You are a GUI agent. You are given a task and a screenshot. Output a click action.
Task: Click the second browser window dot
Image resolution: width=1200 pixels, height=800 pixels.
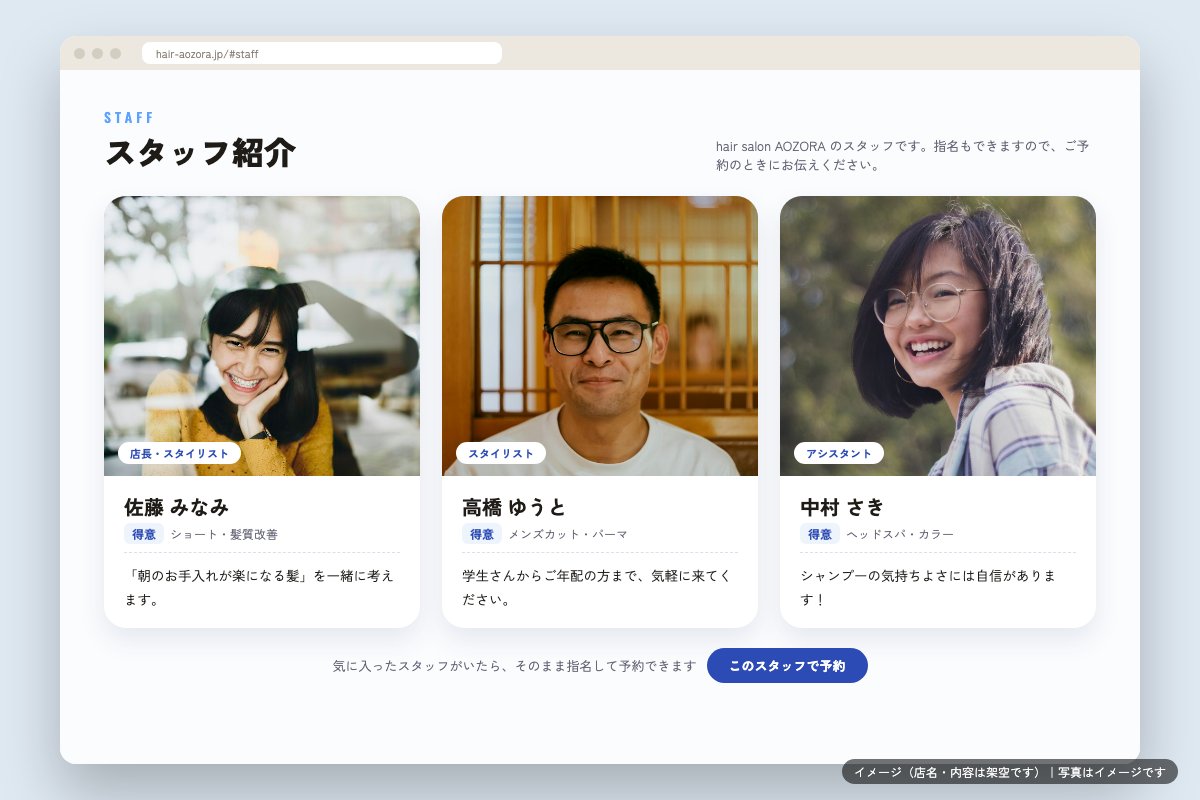tap(98, 53)
